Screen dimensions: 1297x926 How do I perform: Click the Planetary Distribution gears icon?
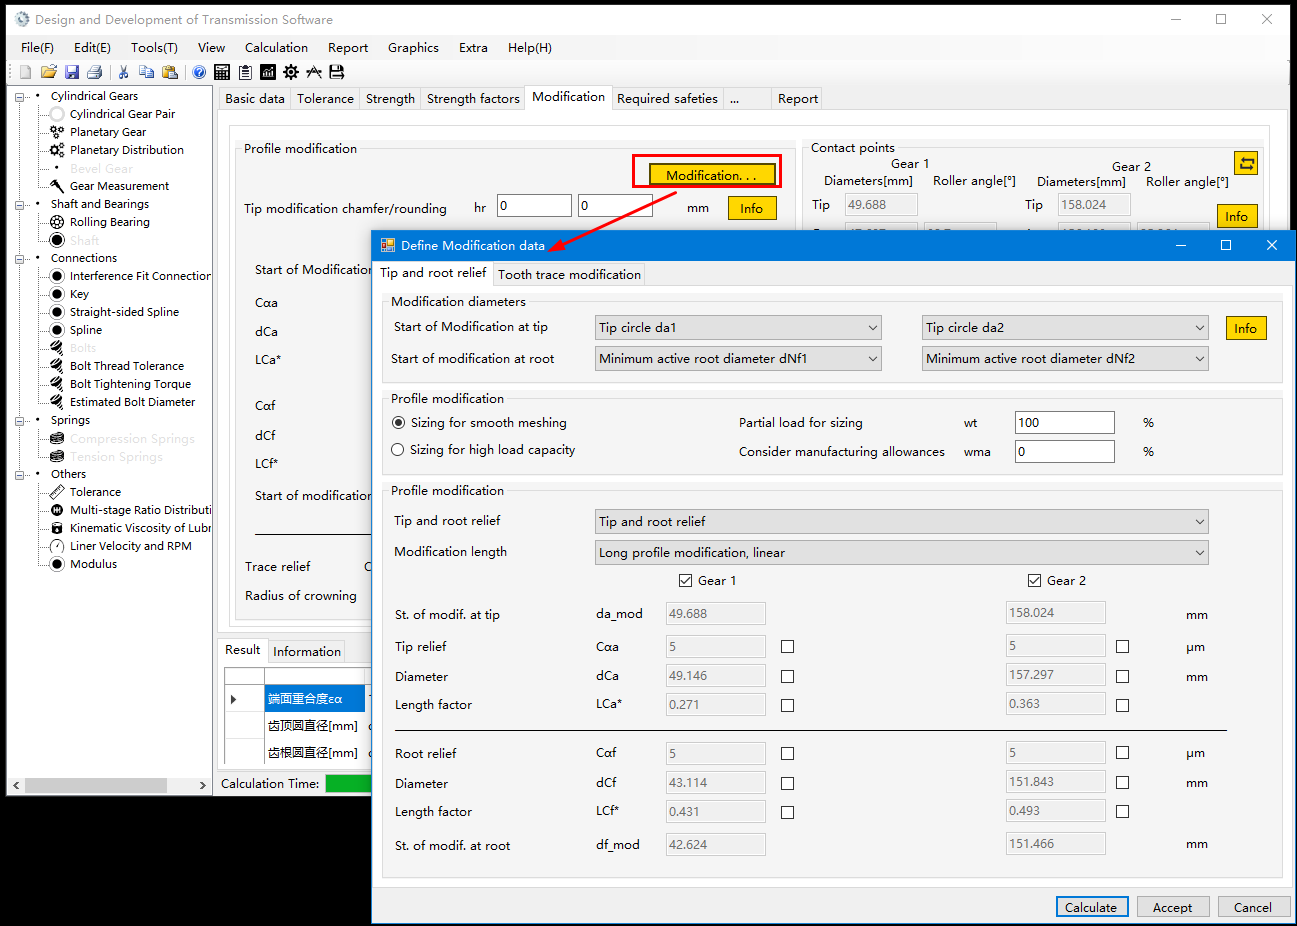[57, 150]
